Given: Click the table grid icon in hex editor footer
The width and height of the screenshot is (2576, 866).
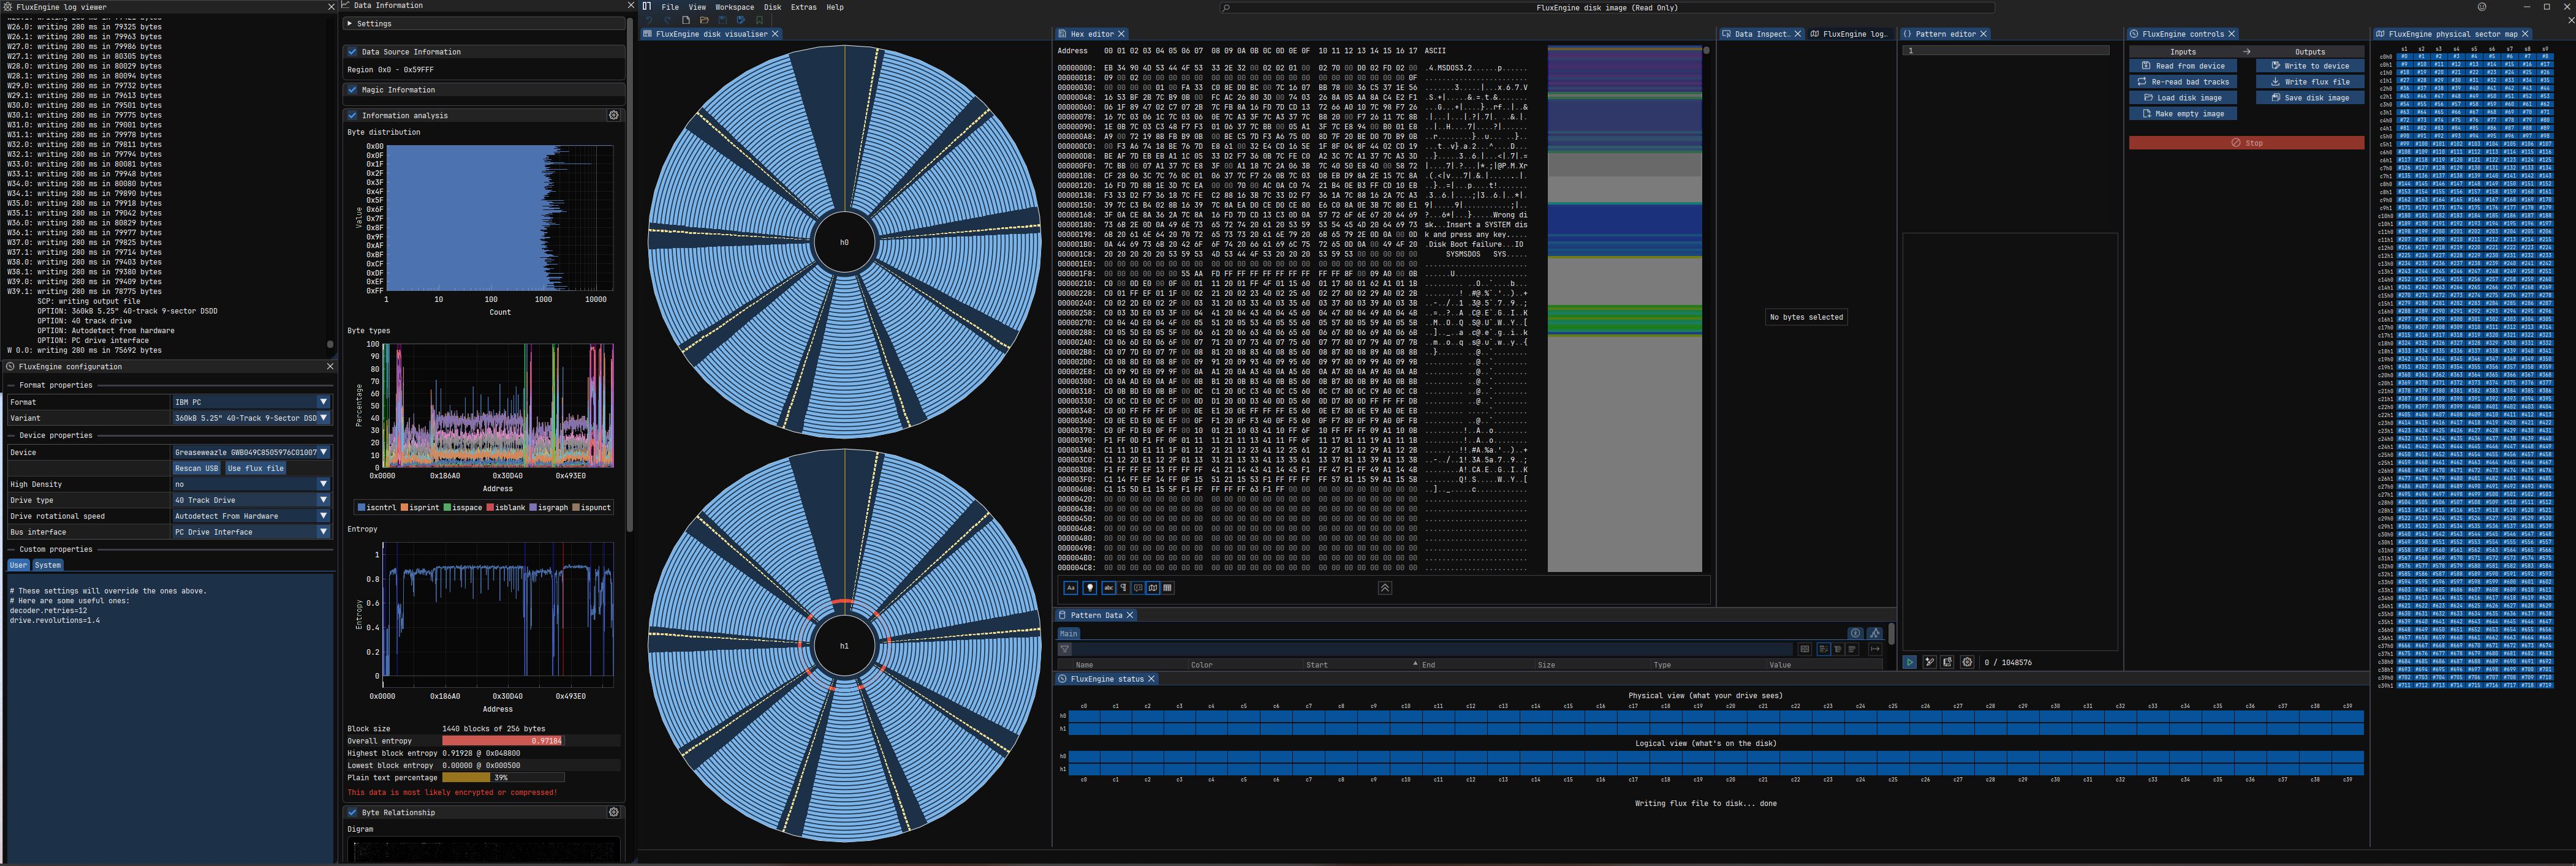Looking at the screenshot, I should pyautogui.click(x=1167, y=588).
